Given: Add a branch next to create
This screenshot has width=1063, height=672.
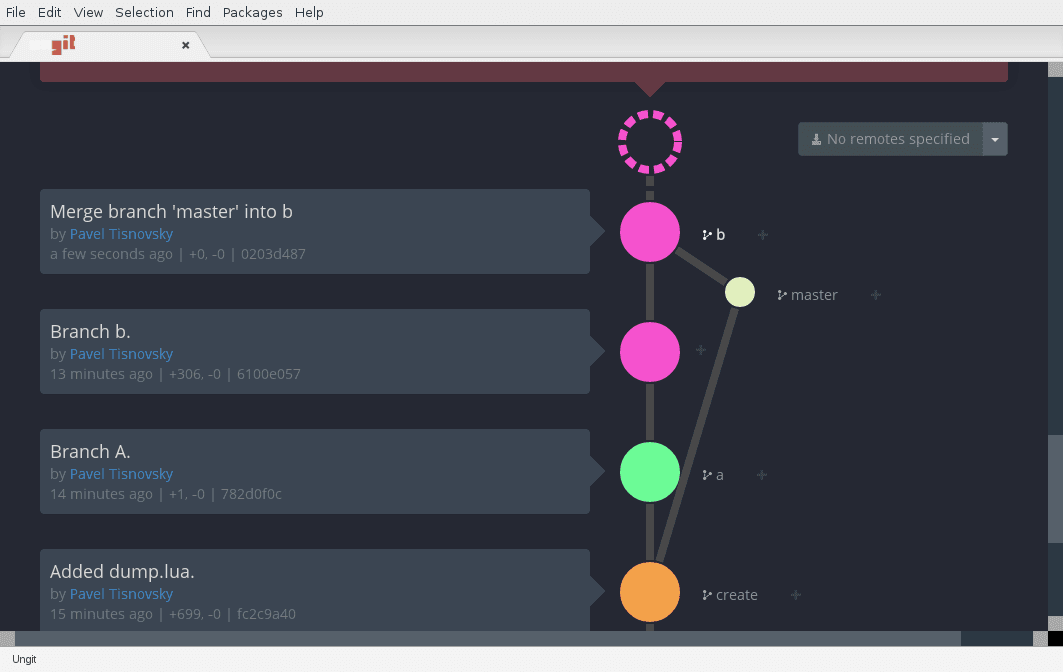Looking at the screenshot, I should click(x=796, y=595).
